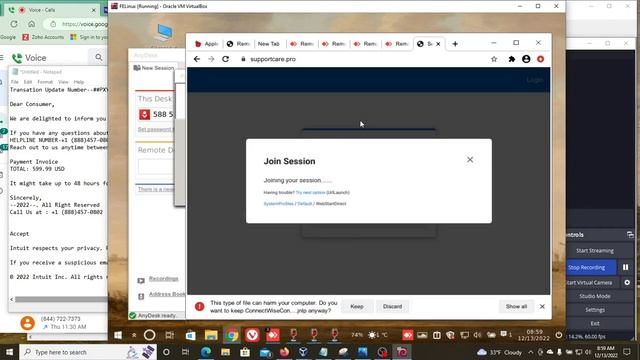Open Google Voice main hamburger menu
640x360 pixels.
[x=2, y=58]
